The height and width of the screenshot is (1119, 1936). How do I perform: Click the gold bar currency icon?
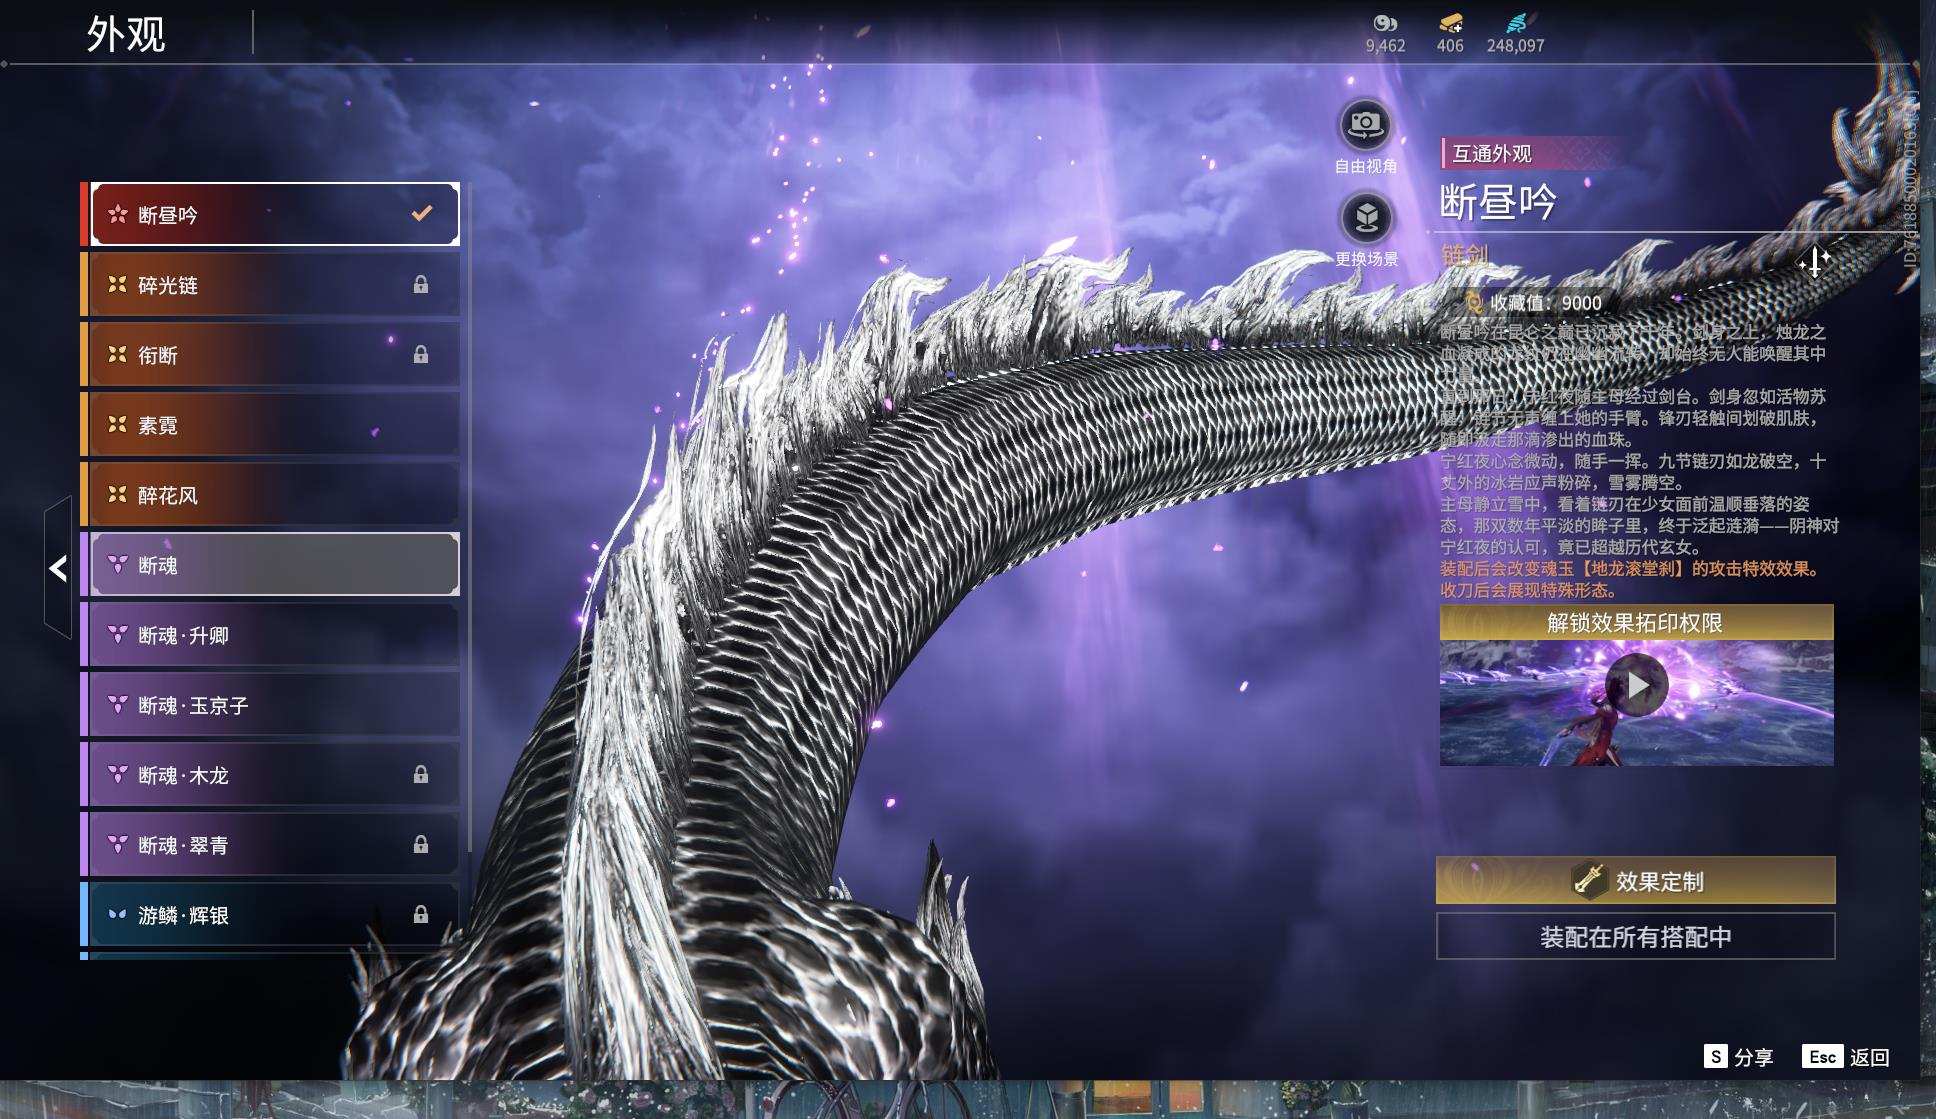[1450, 23]
